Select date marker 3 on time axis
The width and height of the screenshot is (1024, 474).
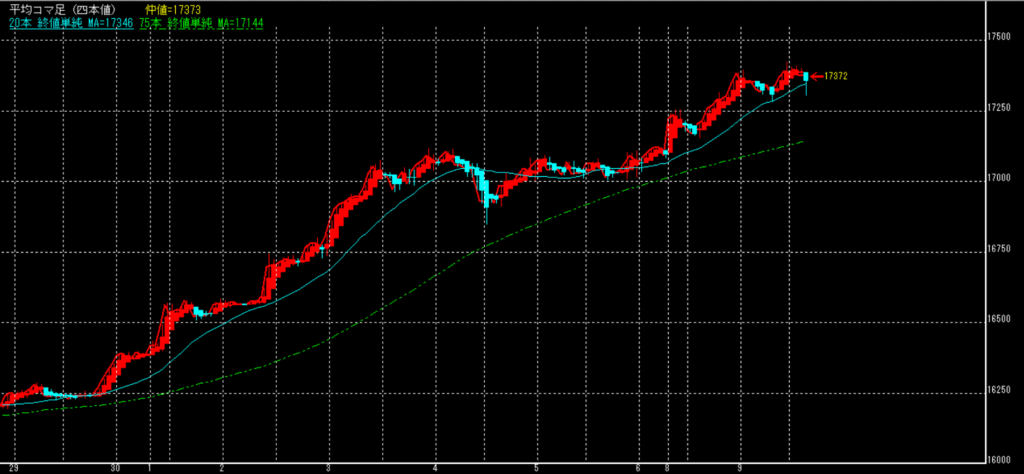point(328,467)
